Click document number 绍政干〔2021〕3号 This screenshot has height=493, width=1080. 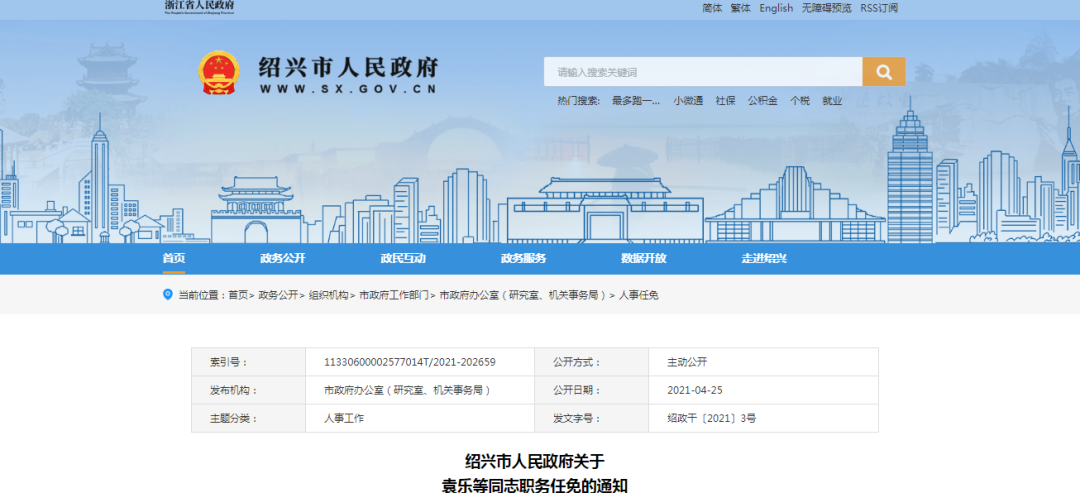tap(712, 418)
